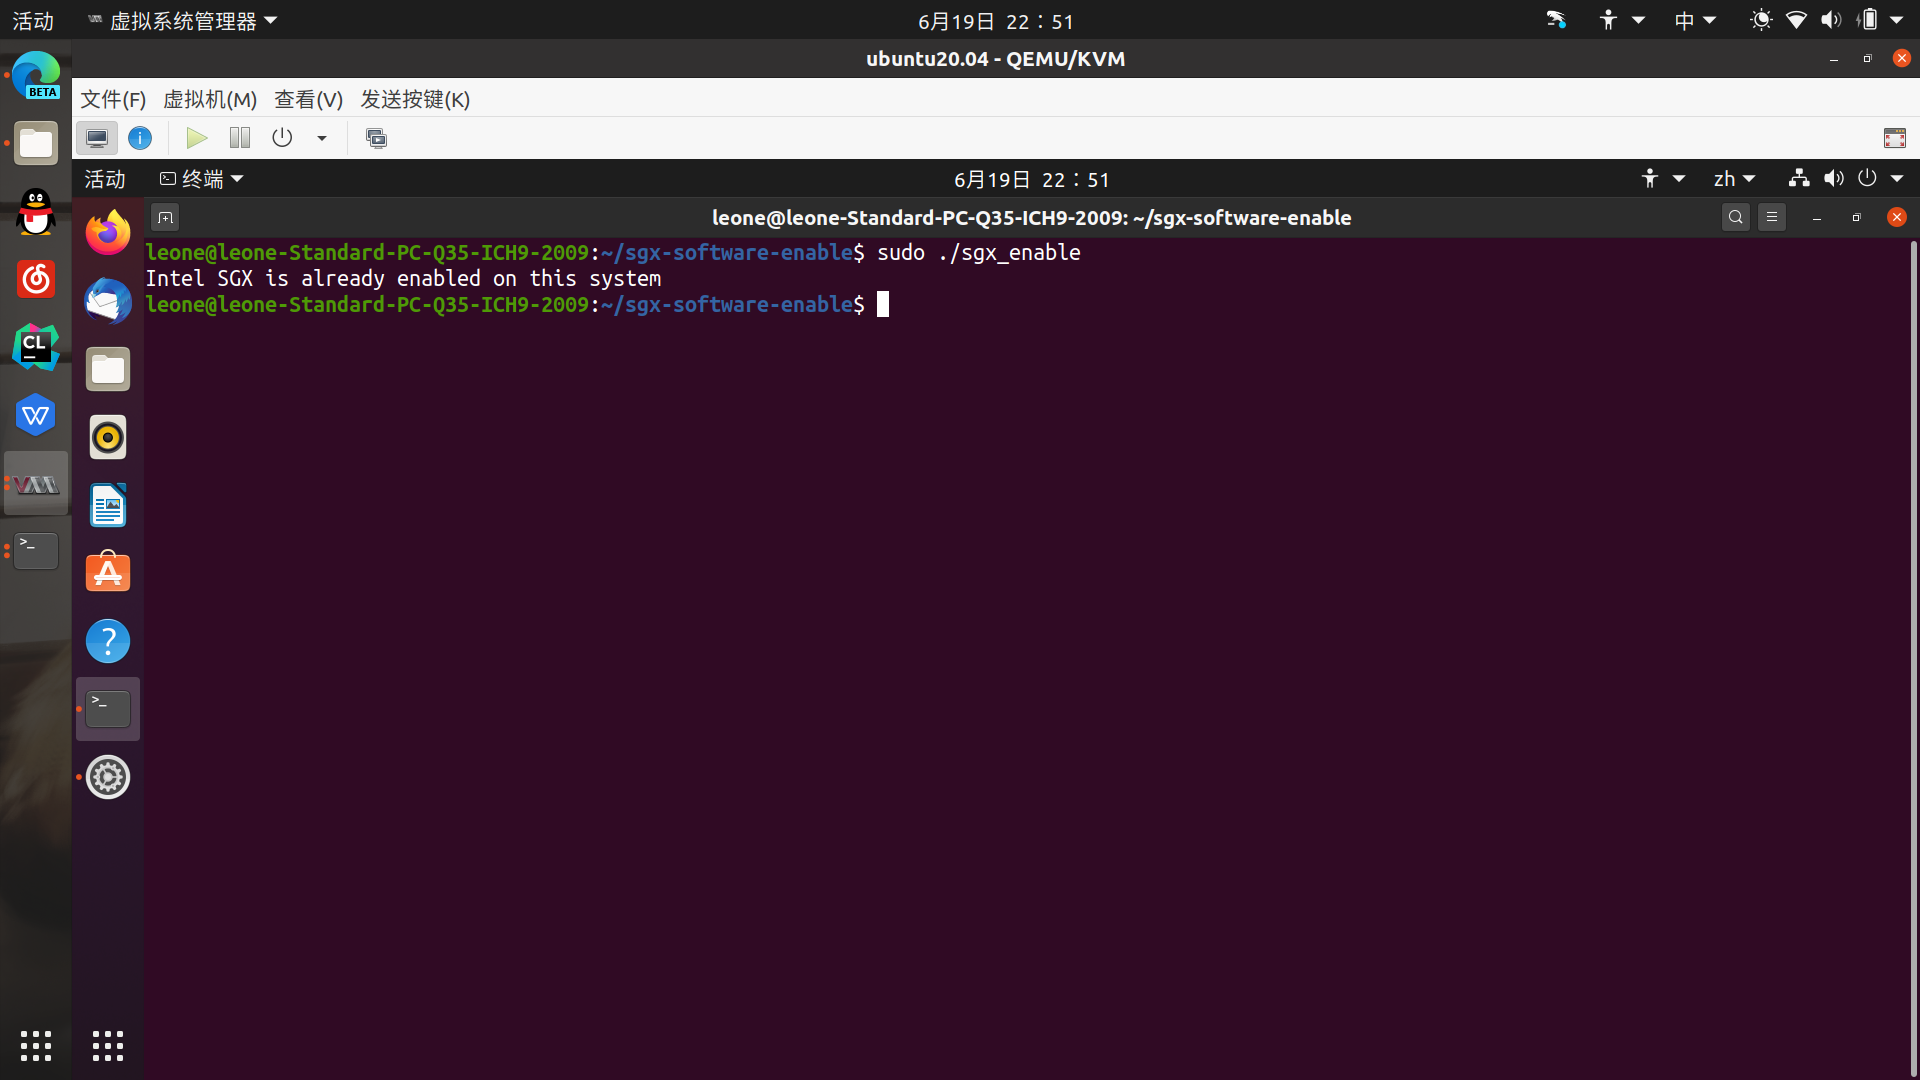Open the 发送按键(K) menu
The height and width of the screenshot is (1080, 1920).
415,99
